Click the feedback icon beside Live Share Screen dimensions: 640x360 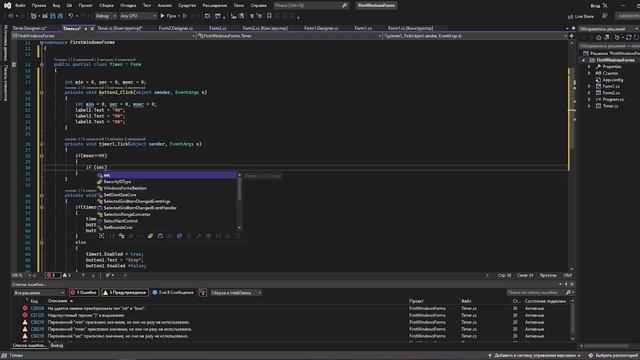[x=605, y=16]
